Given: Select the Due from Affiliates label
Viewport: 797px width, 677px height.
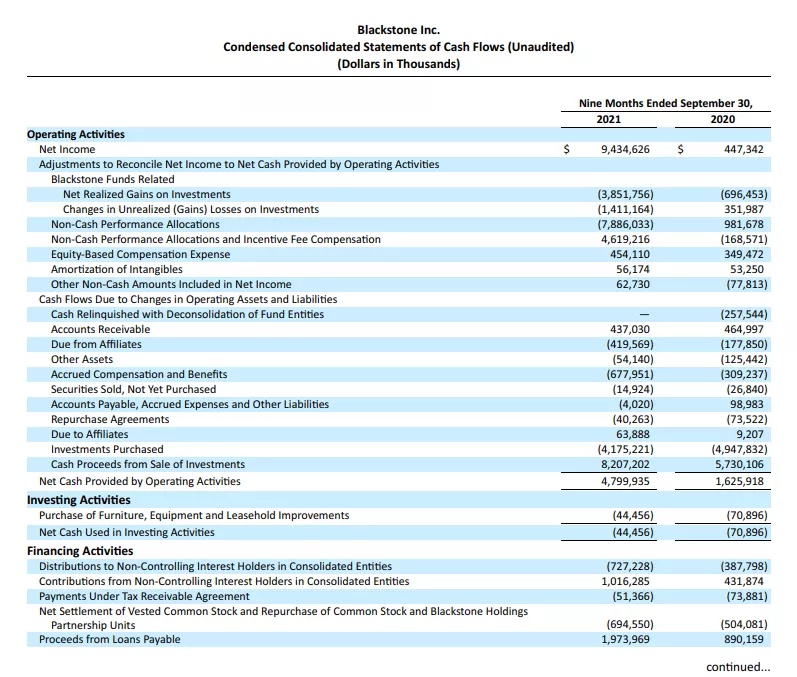Looking at the screenshot, I should coord(96,344).
